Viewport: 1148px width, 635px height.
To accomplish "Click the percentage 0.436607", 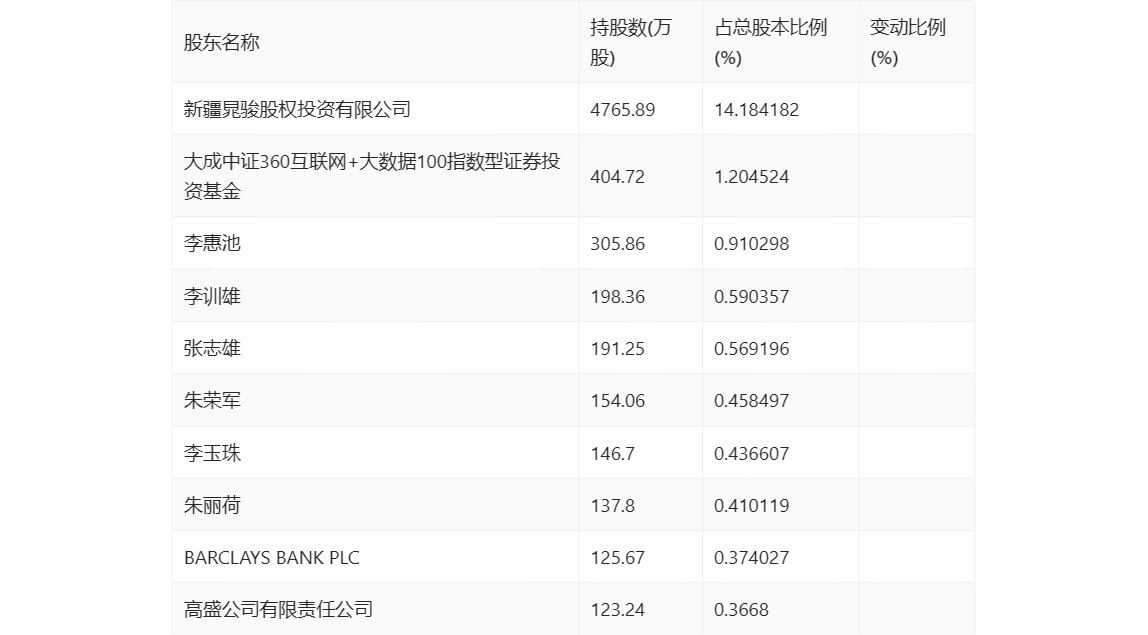I will coord(751,453).
